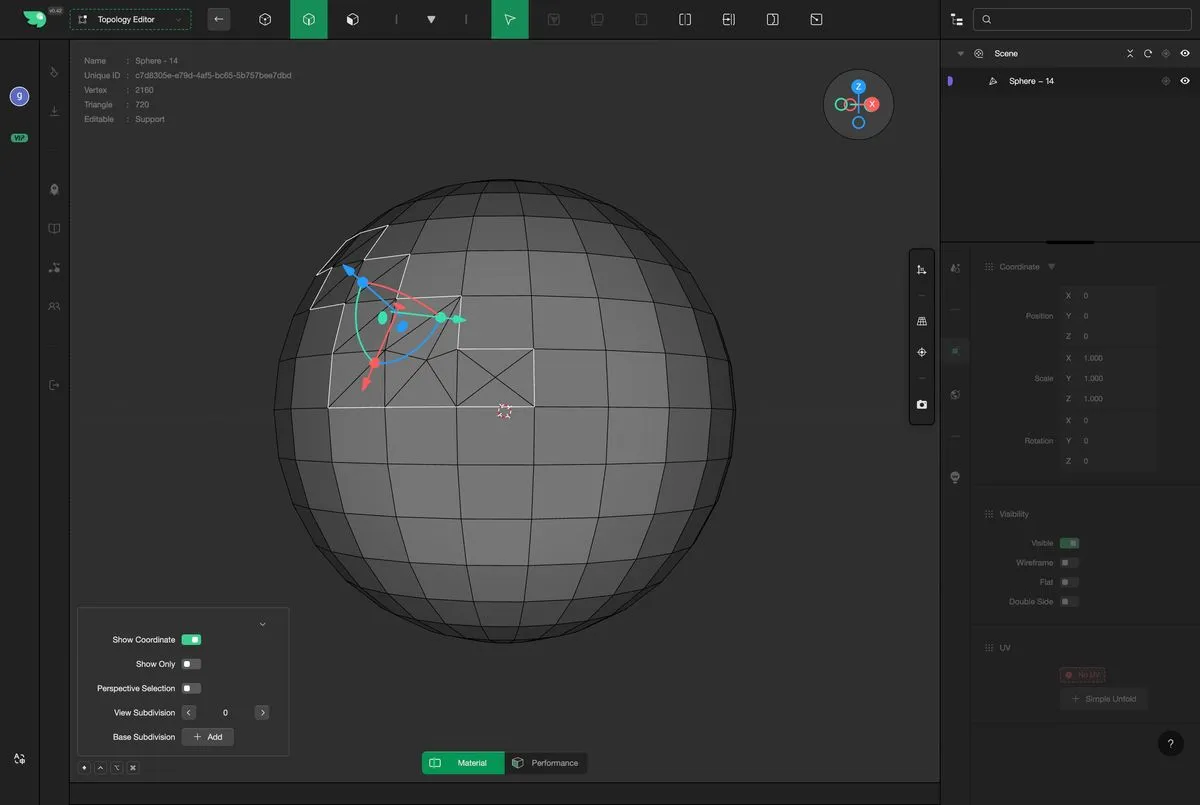
Task: Collapse the Scene tree node
Action: coord(961,53)
